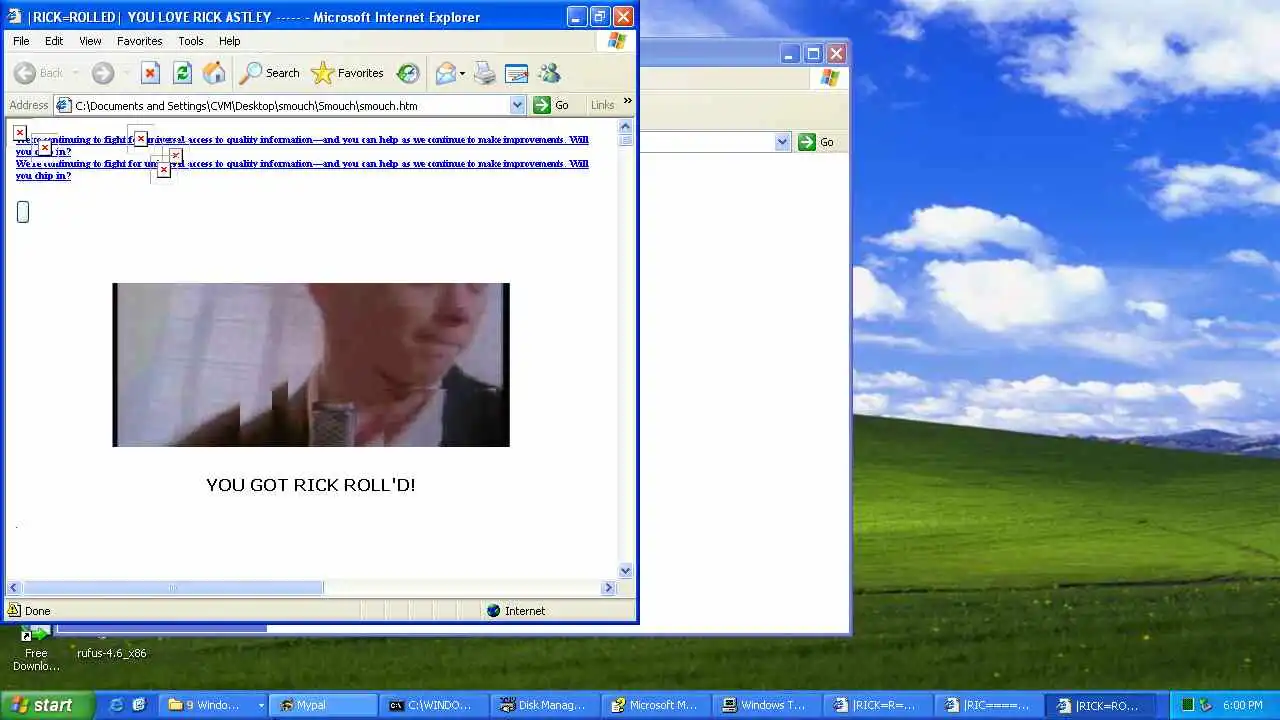Click the green system tray icon

[1188, 705]
